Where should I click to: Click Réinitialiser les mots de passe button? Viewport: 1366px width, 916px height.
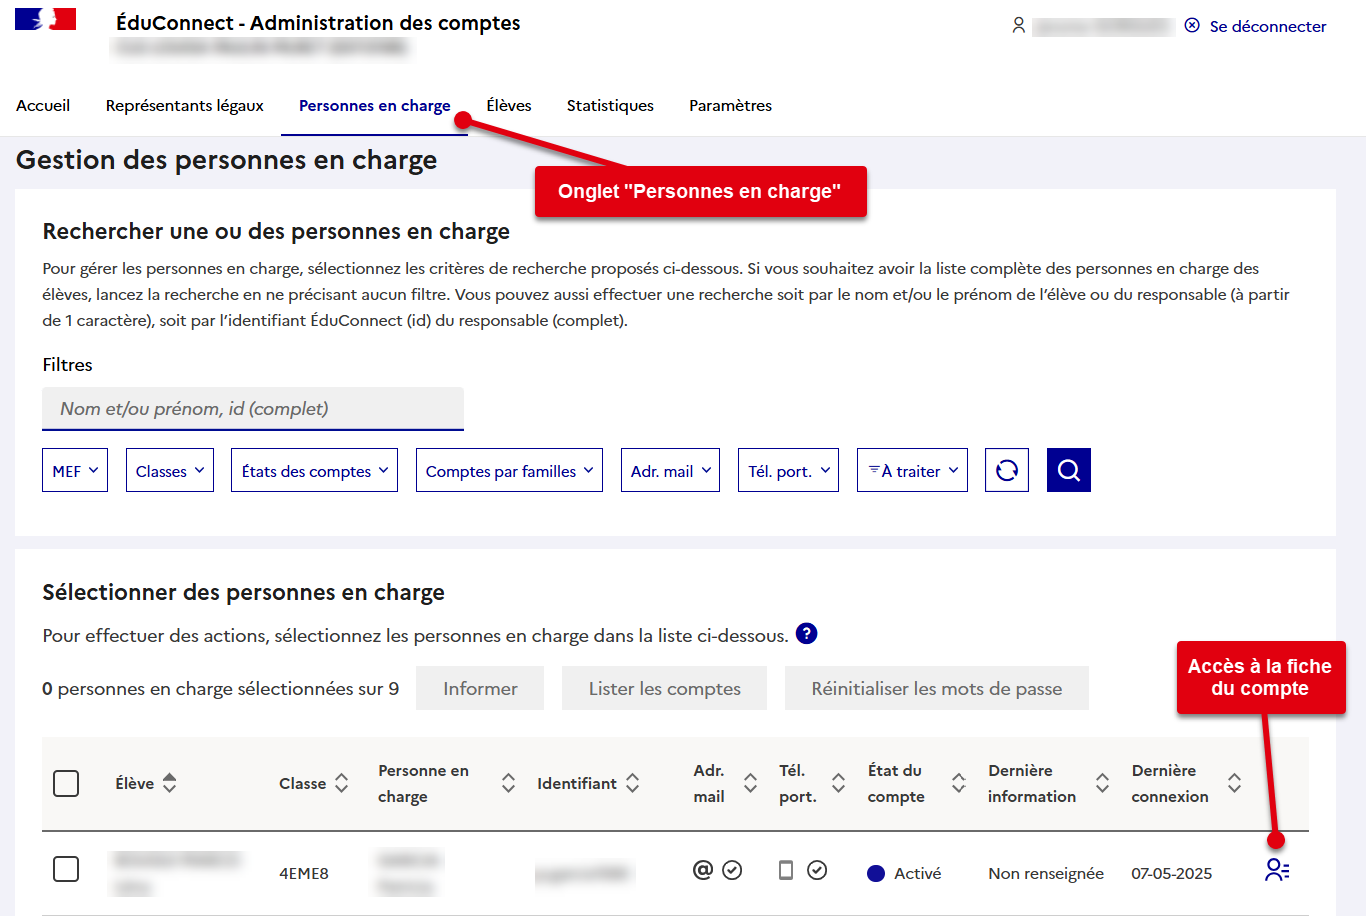pos(937,688)
